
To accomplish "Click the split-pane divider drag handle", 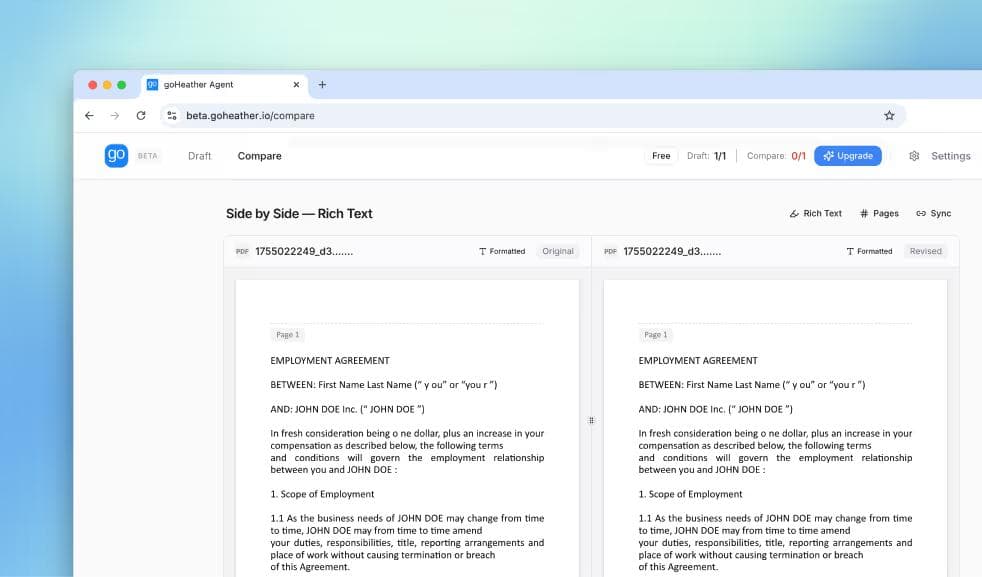I will [591, 420].
